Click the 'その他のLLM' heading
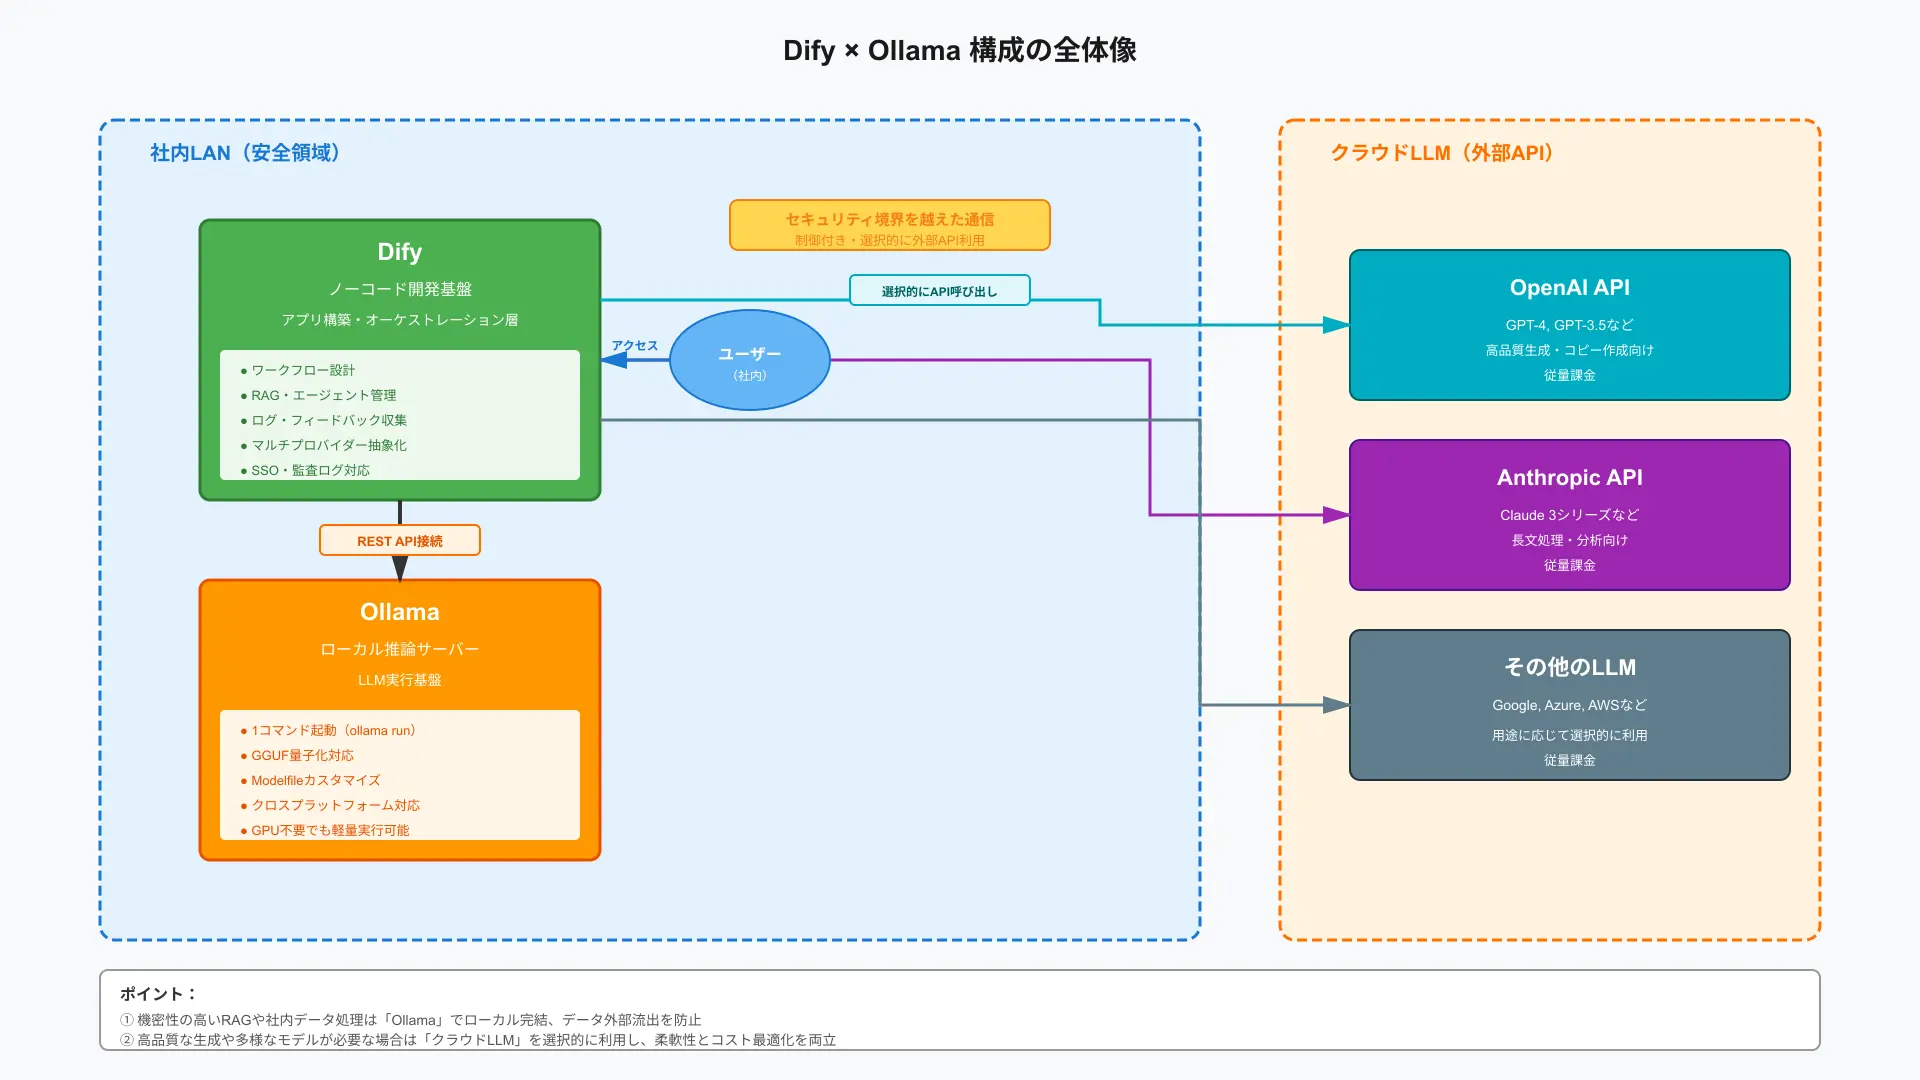1920x1080 pixels. pos(1569,667)
